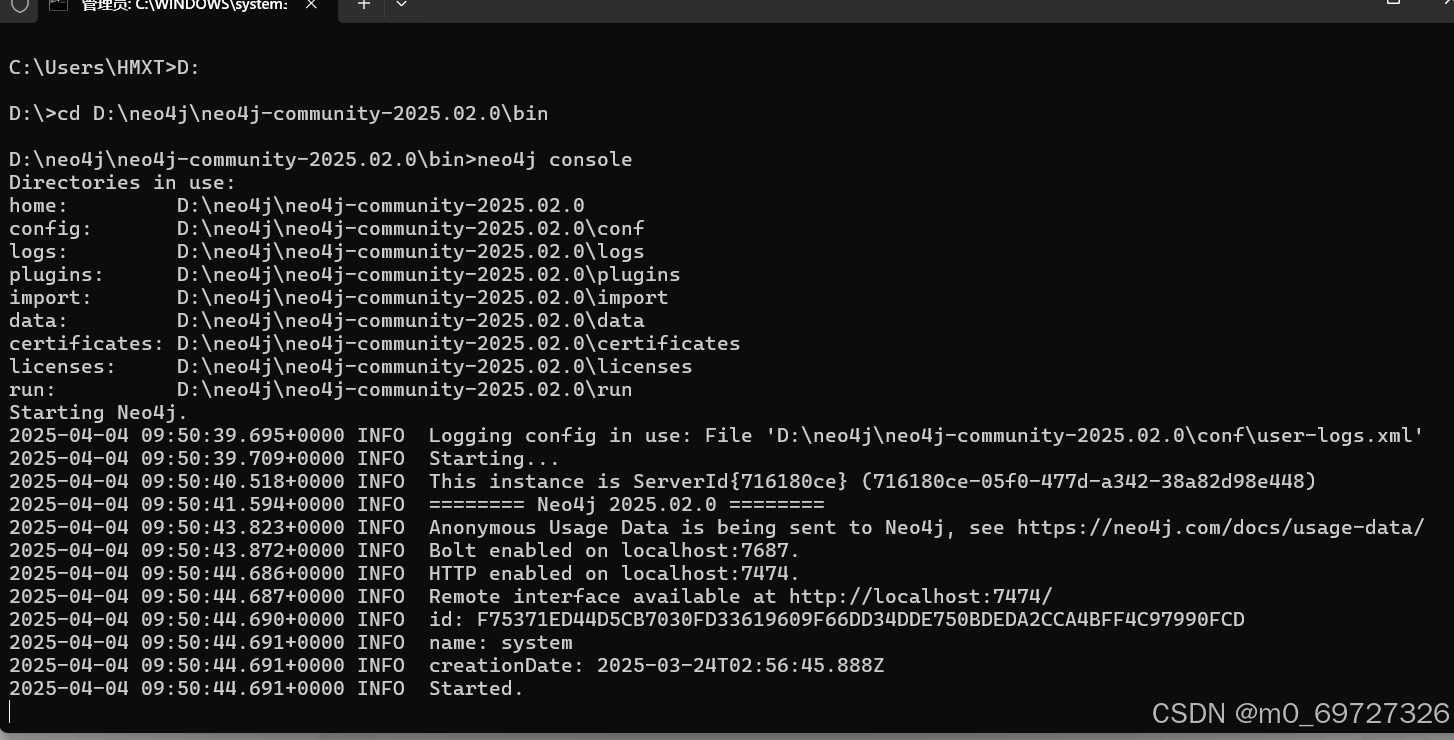Expand the terminal settings menu via the chevron
This screenshot has width=1454, height=740.
tap(401, 6)
